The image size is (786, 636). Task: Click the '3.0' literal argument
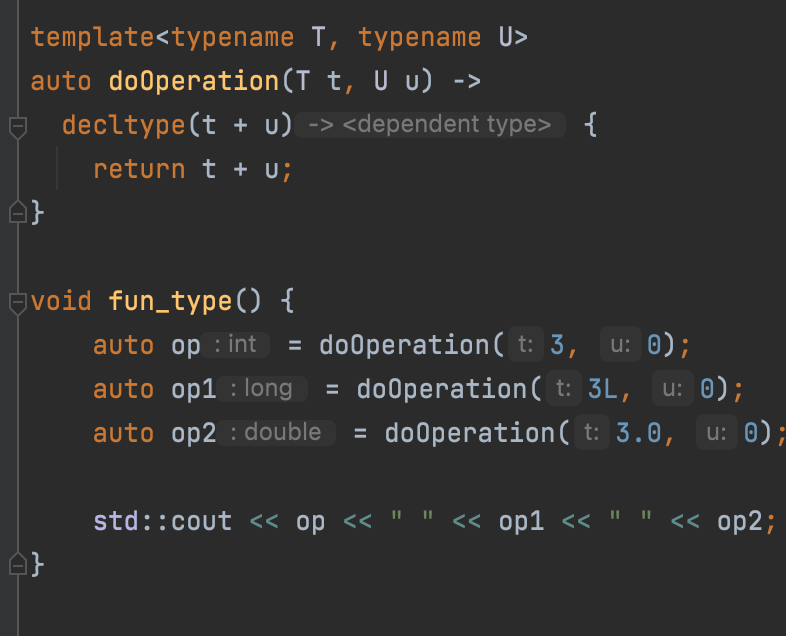[639, 433]
